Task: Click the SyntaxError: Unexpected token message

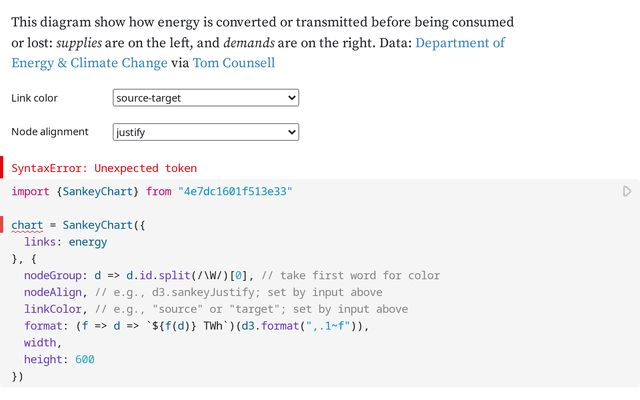Action: point(104,168)
